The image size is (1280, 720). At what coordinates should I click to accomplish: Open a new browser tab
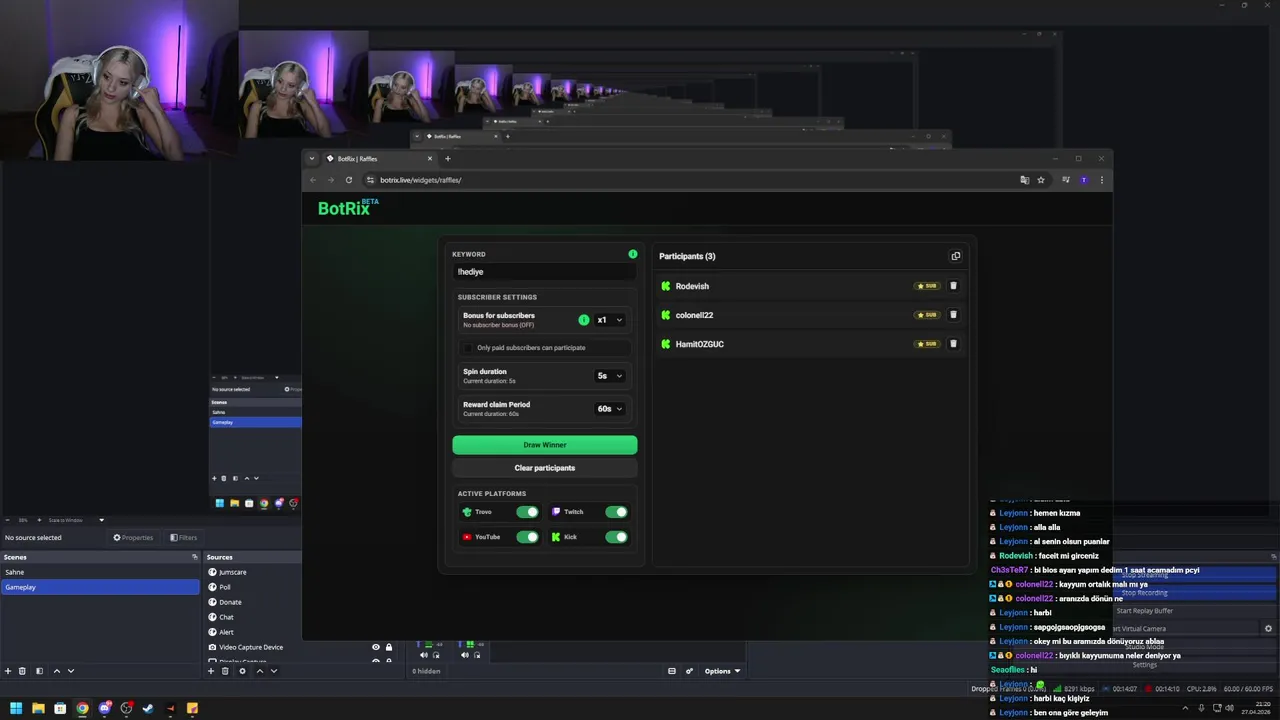[x=447, y=158]
